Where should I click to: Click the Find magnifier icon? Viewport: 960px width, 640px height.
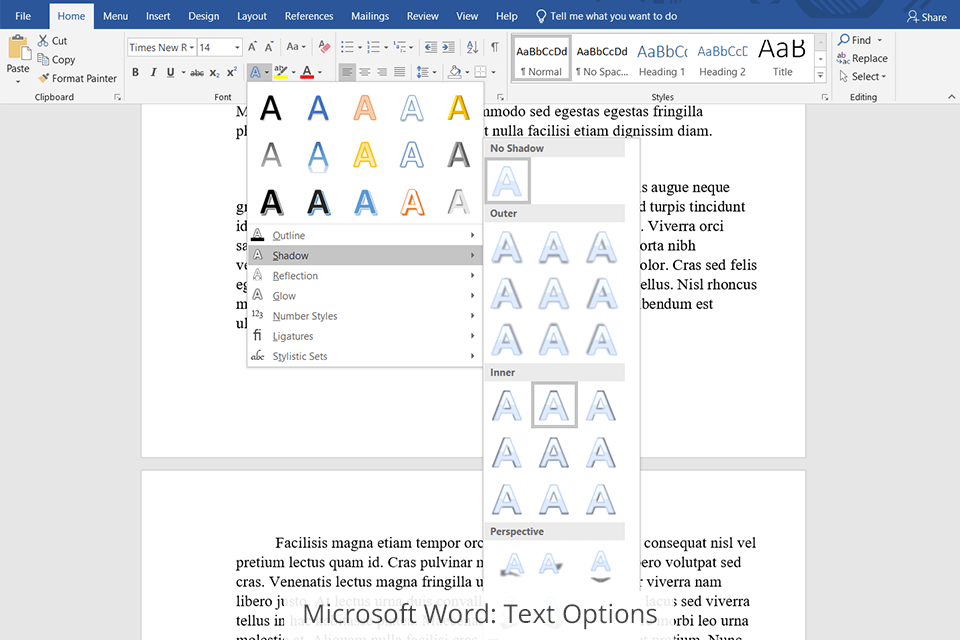(x=844, y=40)
